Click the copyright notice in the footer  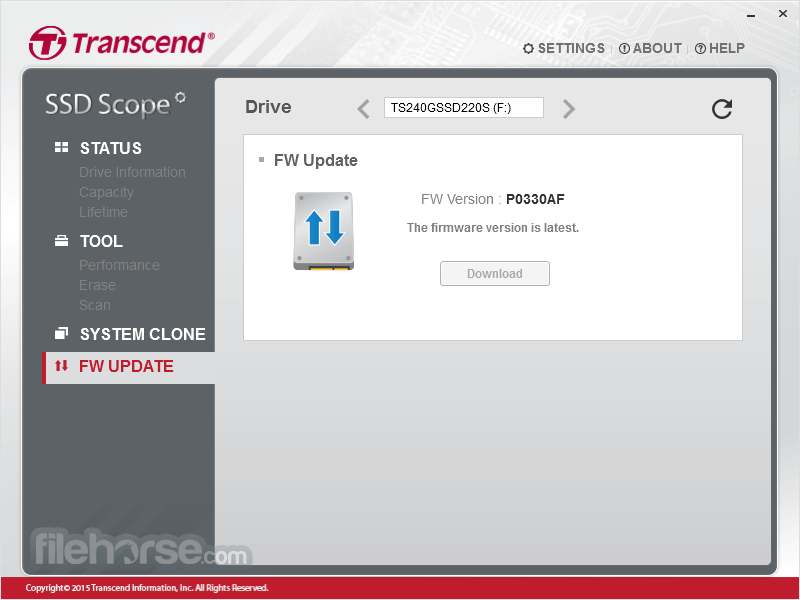(x=147, y=588)
